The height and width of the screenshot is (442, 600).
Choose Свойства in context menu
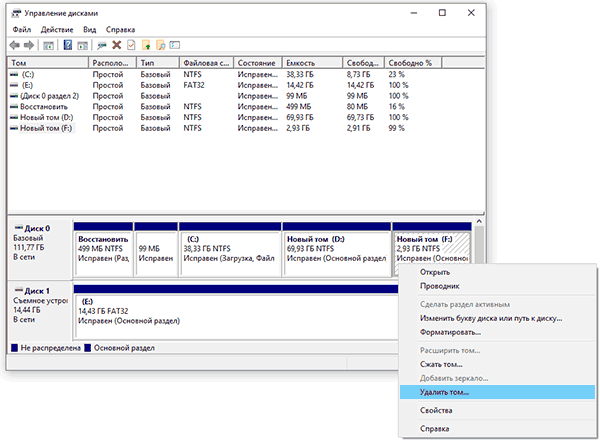coord(497,410)
